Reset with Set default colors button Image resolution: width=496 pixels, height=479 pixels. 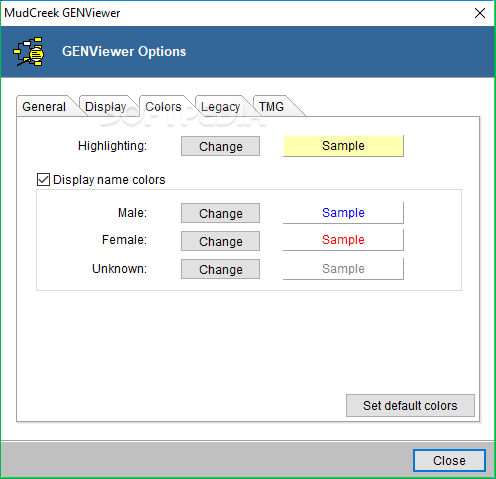410,406
